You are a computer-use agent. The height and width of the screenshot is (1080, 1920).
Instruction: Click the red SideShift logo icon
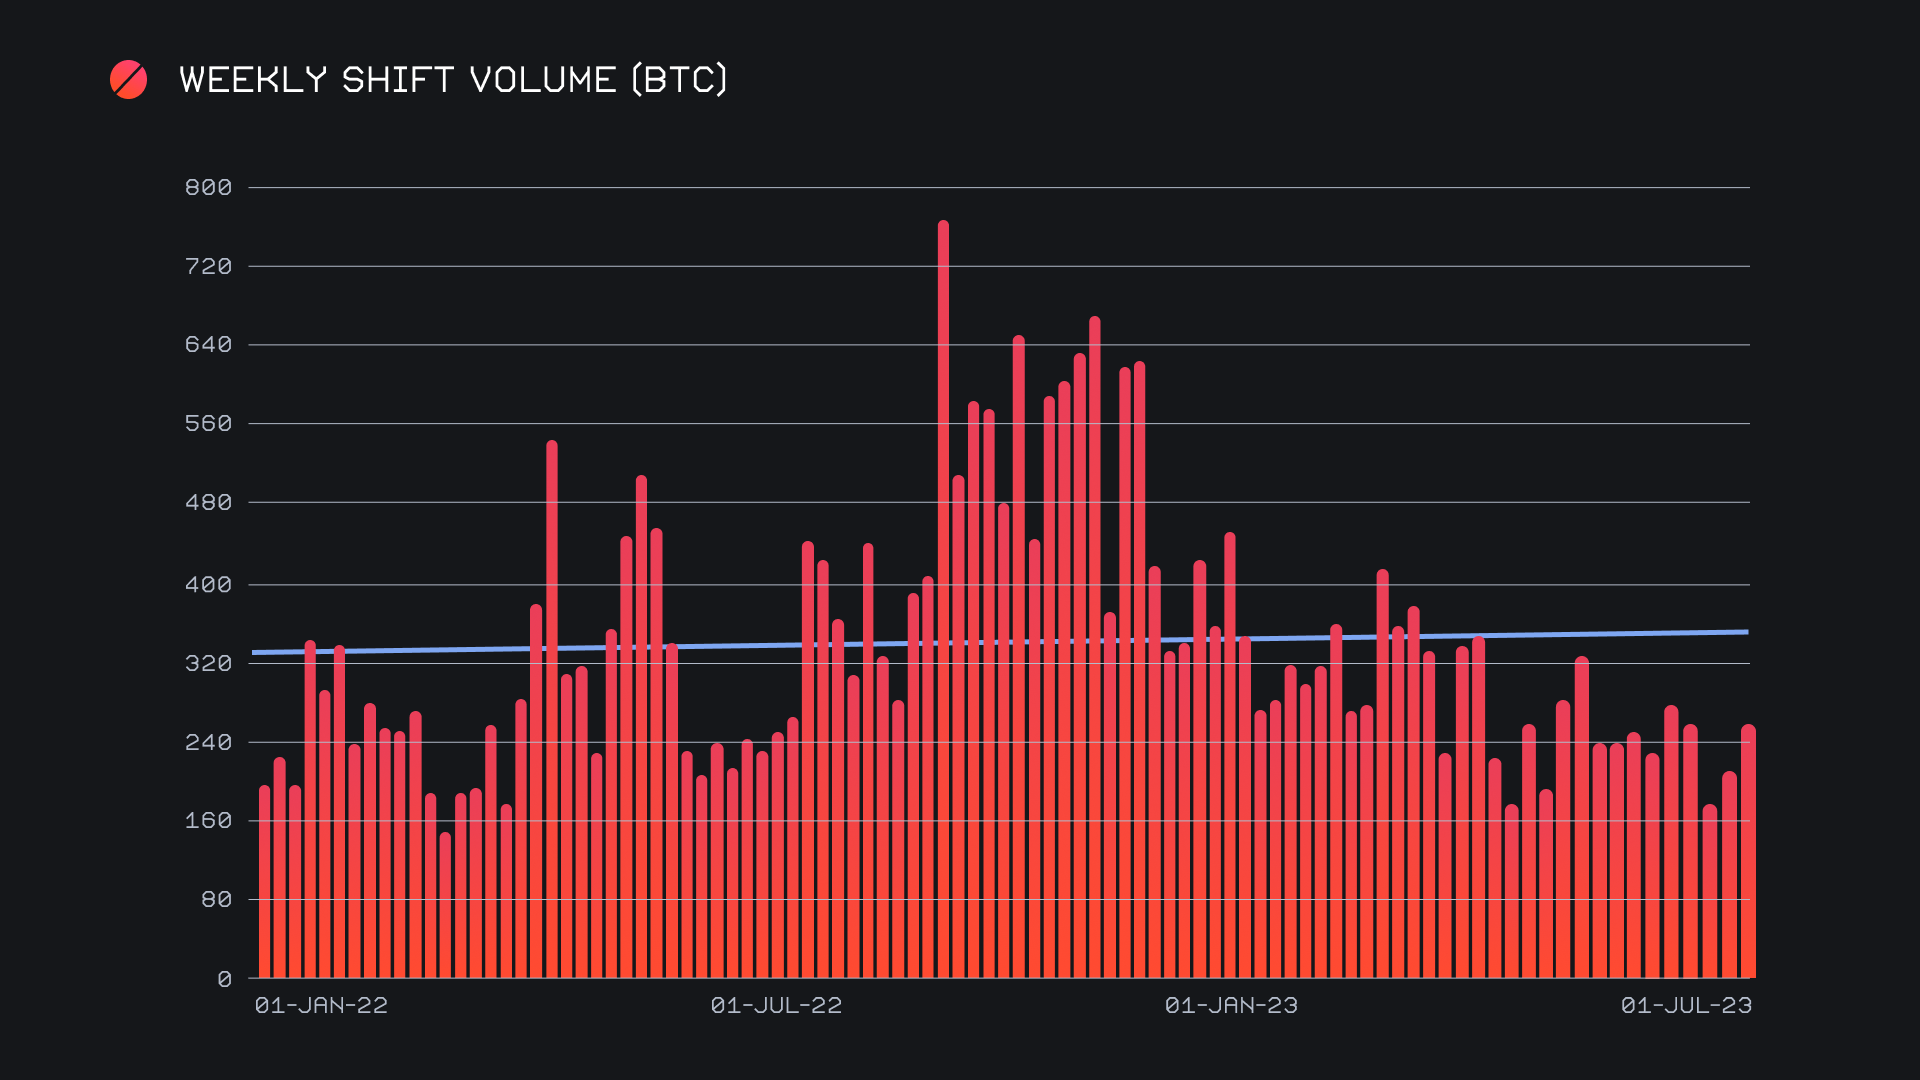128,80
